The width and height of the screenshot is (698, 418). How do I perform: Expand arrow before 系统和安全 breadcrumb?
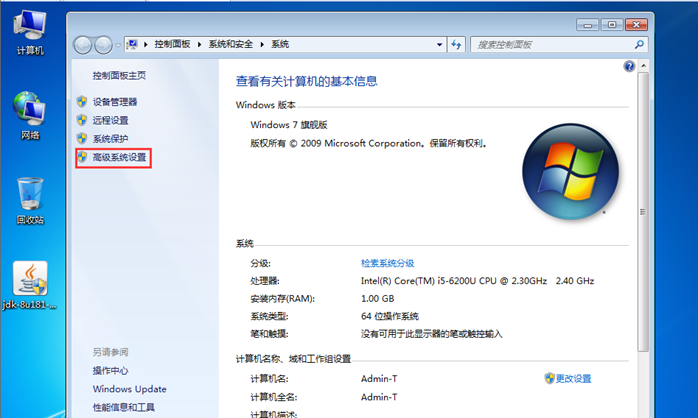tap(199, 45)
